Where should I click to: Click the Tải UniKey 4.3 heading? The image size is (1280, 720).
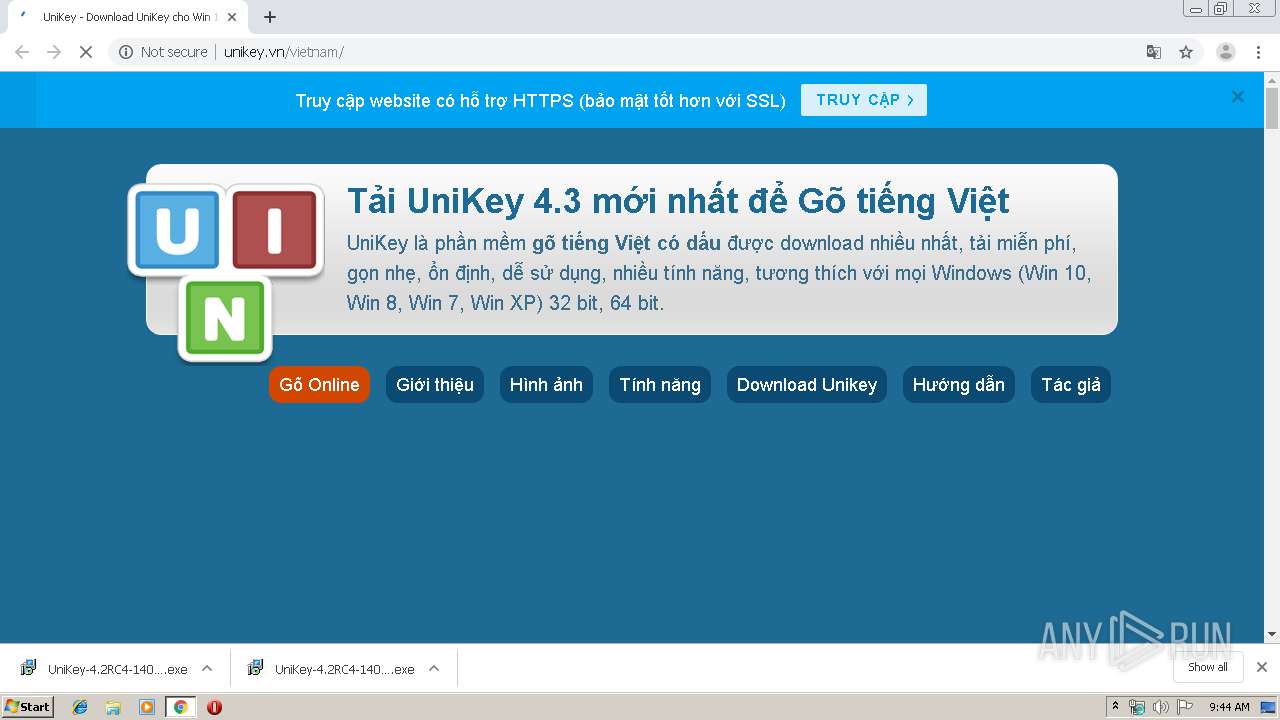pyautogui.click(x=678, y=201)
